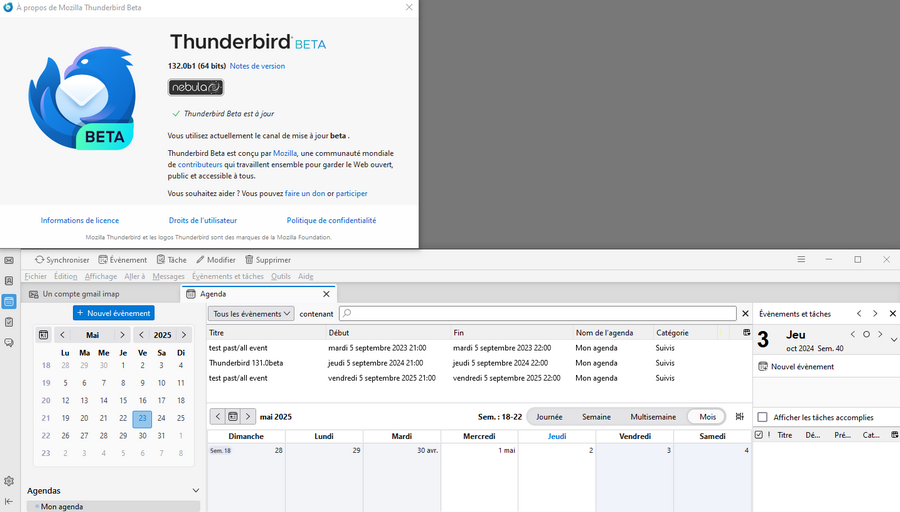Open the Évènements et tâches menu

[x=228, y=276]
